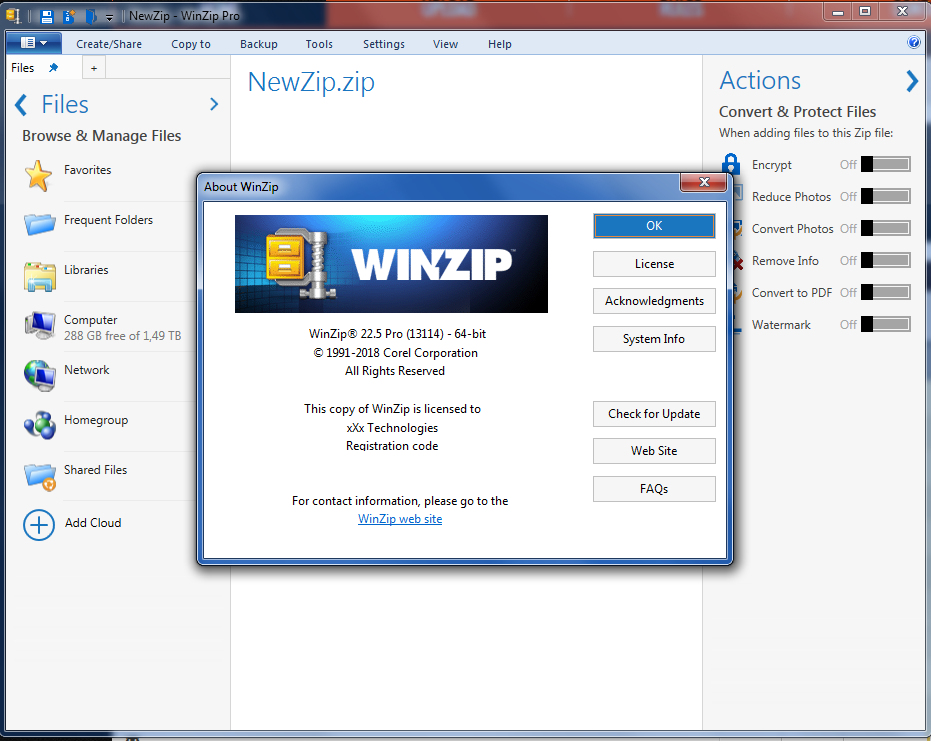
Task: Toggle the Watermark switch
Action: (885, 324)
